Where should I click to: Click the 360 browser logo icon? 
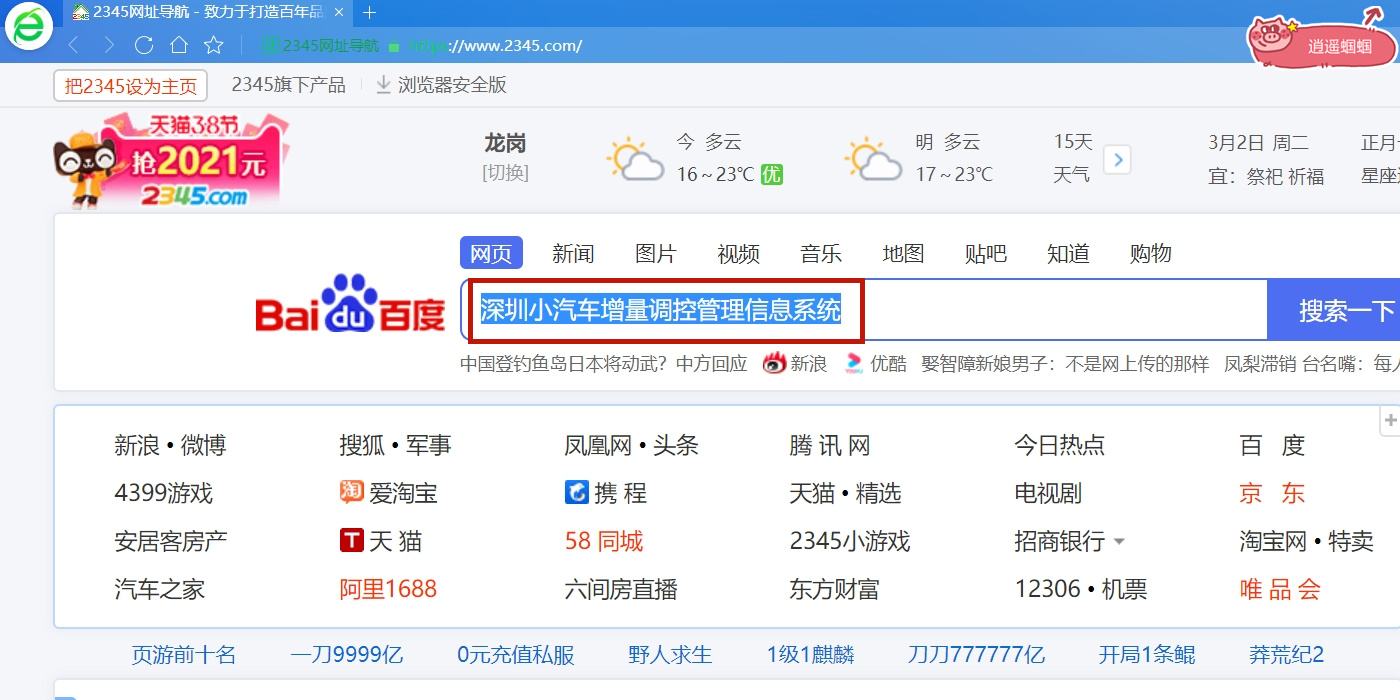coord(28,26)
